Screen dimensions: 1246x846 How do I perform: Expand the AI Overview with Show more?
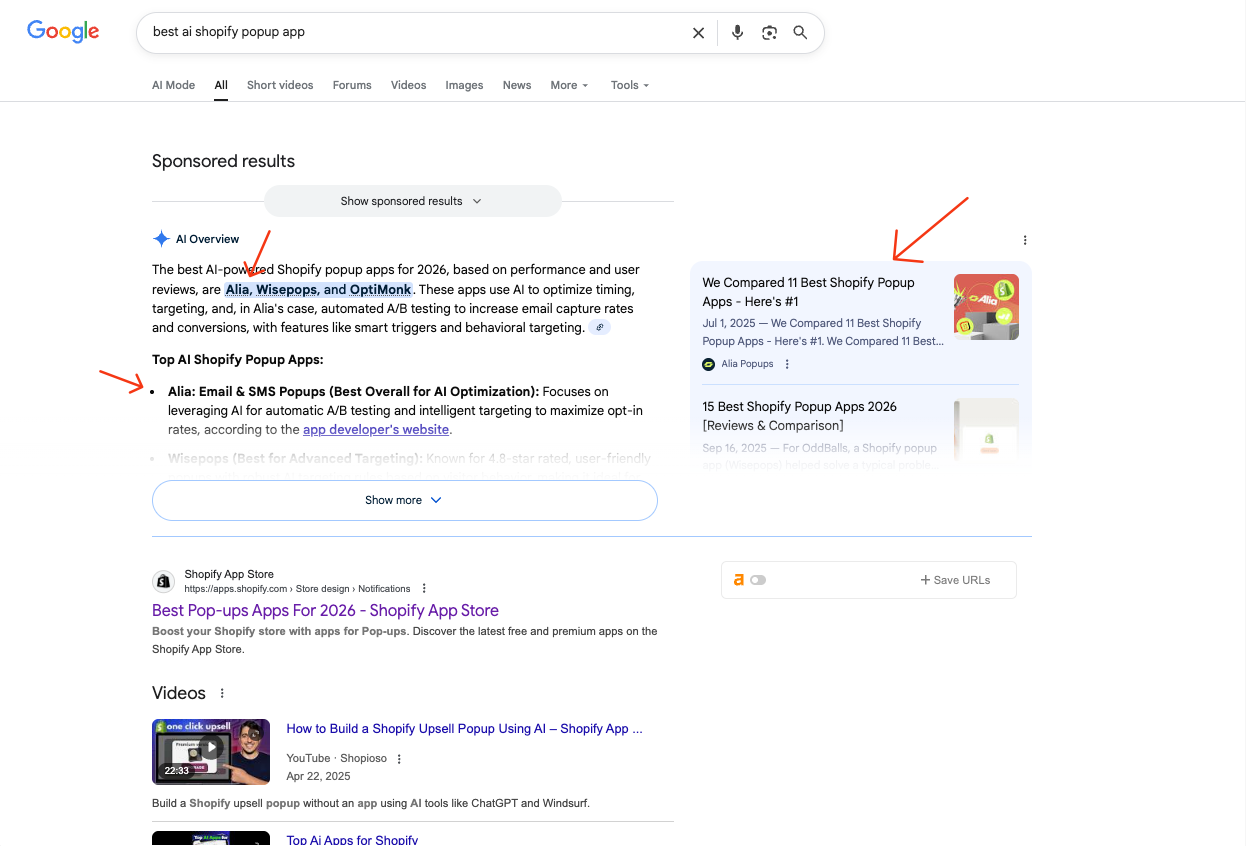[x=404, y=500]
